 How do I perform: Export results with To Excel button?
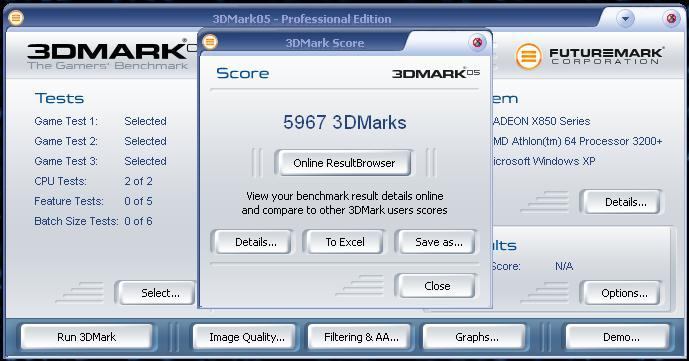tap(345, 242)
